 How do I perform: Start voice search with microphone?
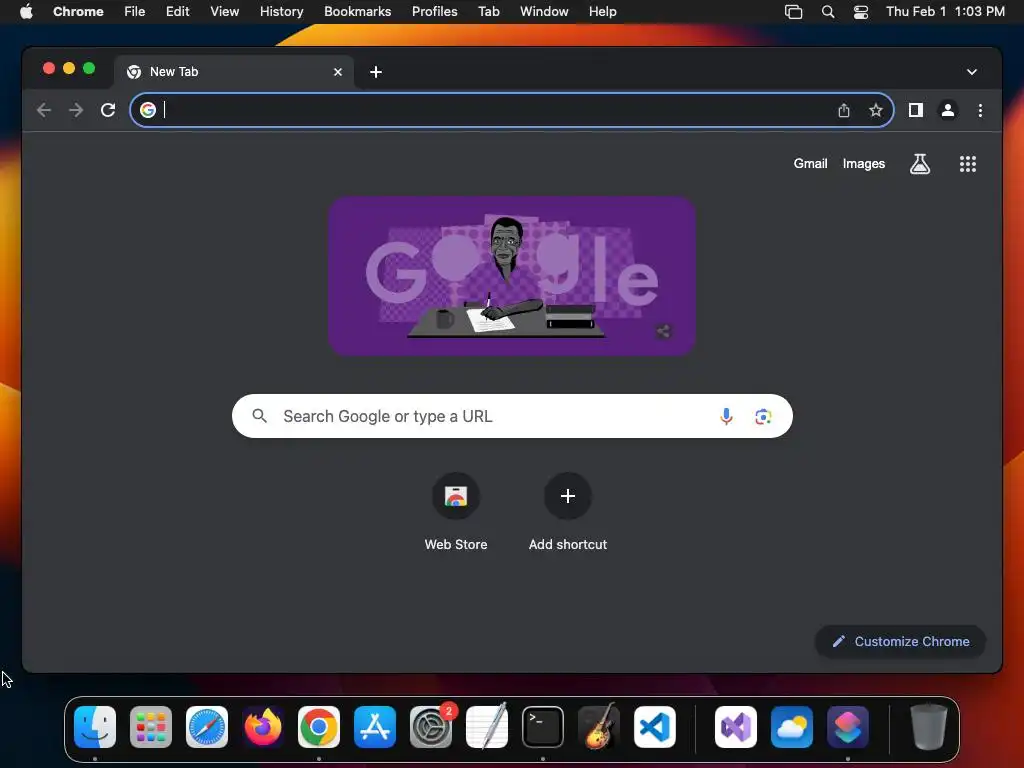pos(726,416)
